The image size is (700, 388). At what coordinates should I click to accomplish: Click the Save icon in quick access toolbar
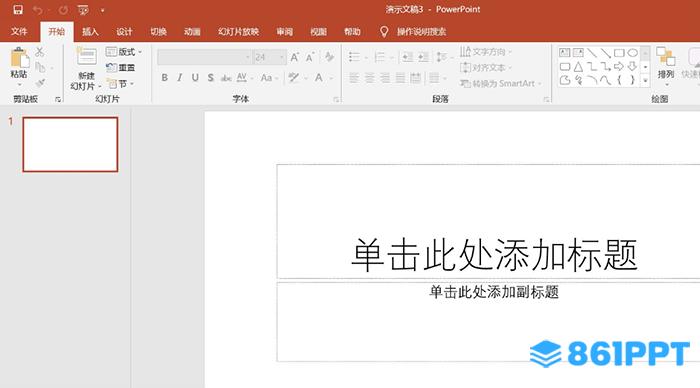[x=18, y=9]
